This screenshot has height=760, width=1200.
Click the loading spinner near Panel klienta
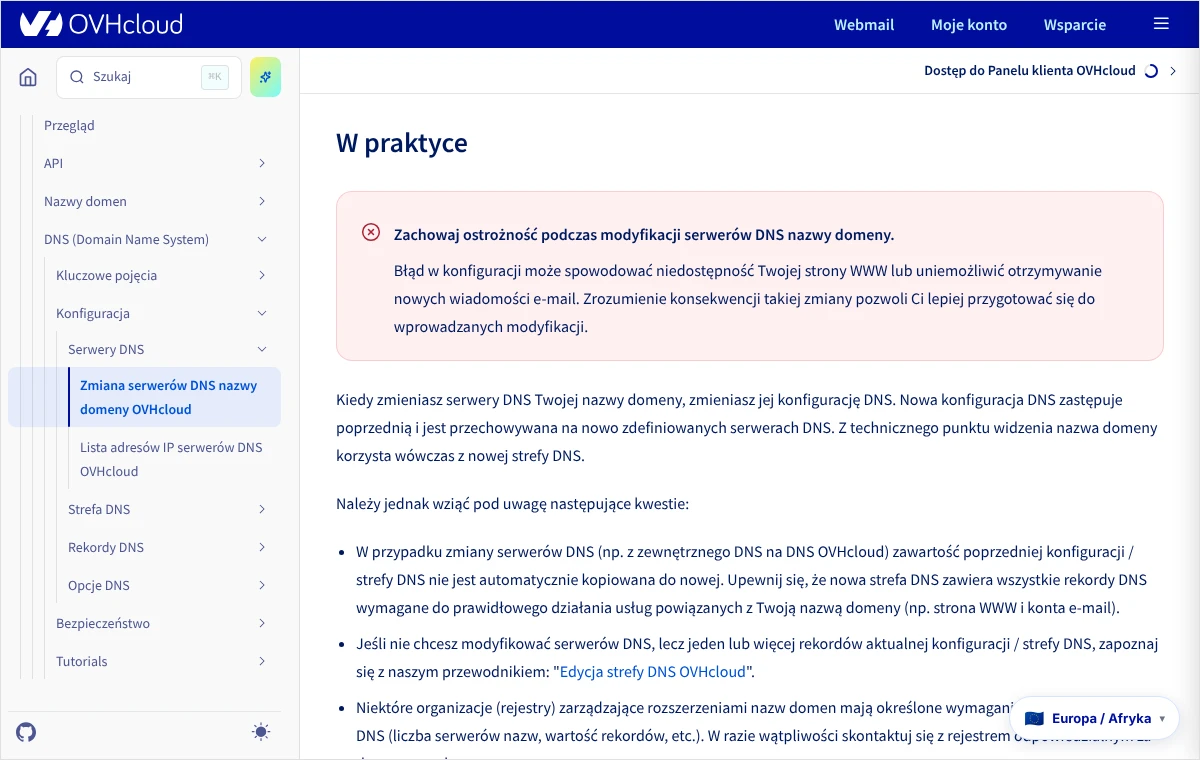[x=1151, y=71]
